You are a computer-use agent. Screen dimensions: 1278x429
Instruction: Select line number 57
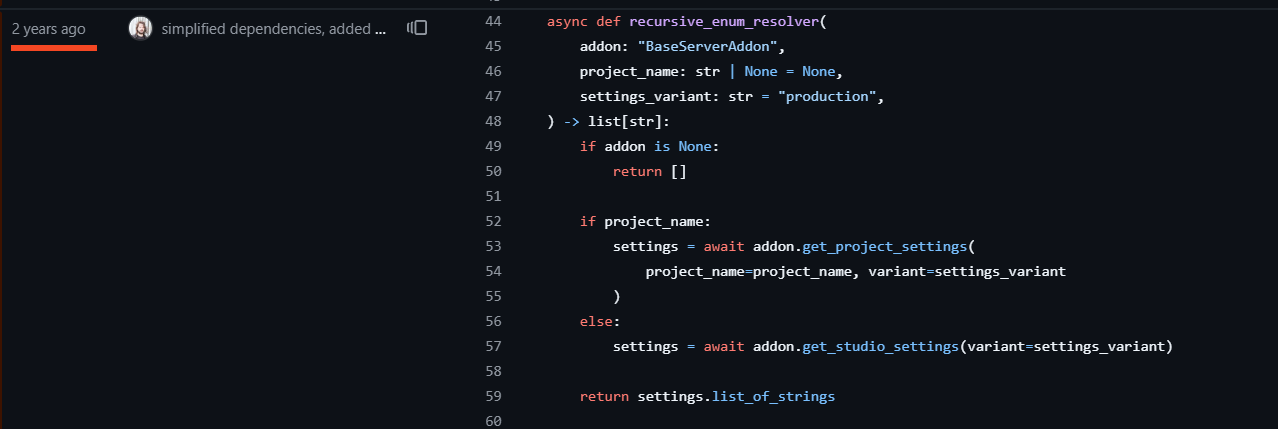click(x=492, y=346)
